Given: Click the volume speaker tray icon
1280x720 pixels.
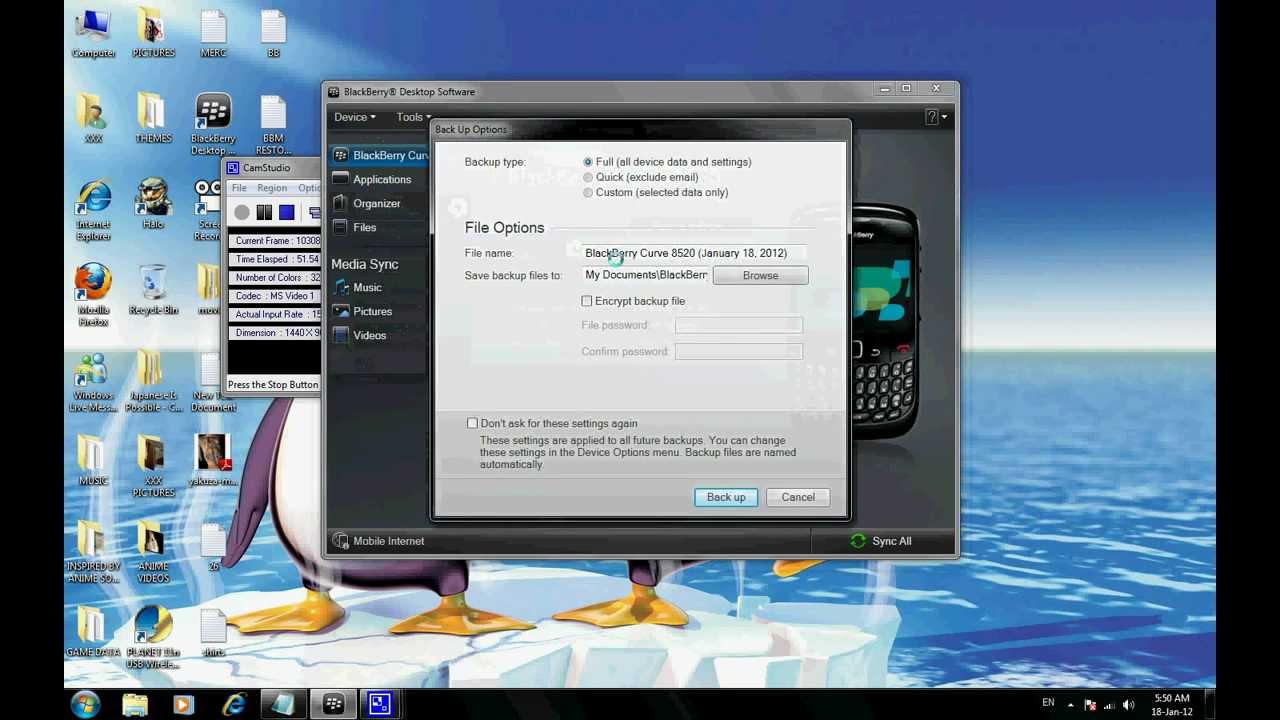Looking at the screenshot, I should pos(1129,704).
